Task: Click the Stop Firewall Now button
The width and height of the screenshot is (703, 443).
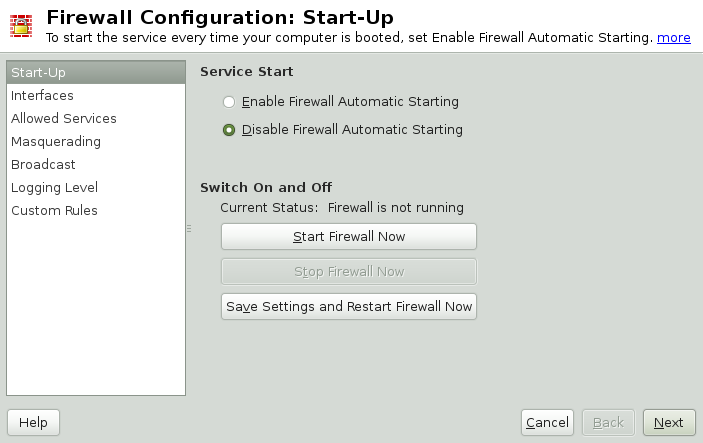Action: [348, 271]
